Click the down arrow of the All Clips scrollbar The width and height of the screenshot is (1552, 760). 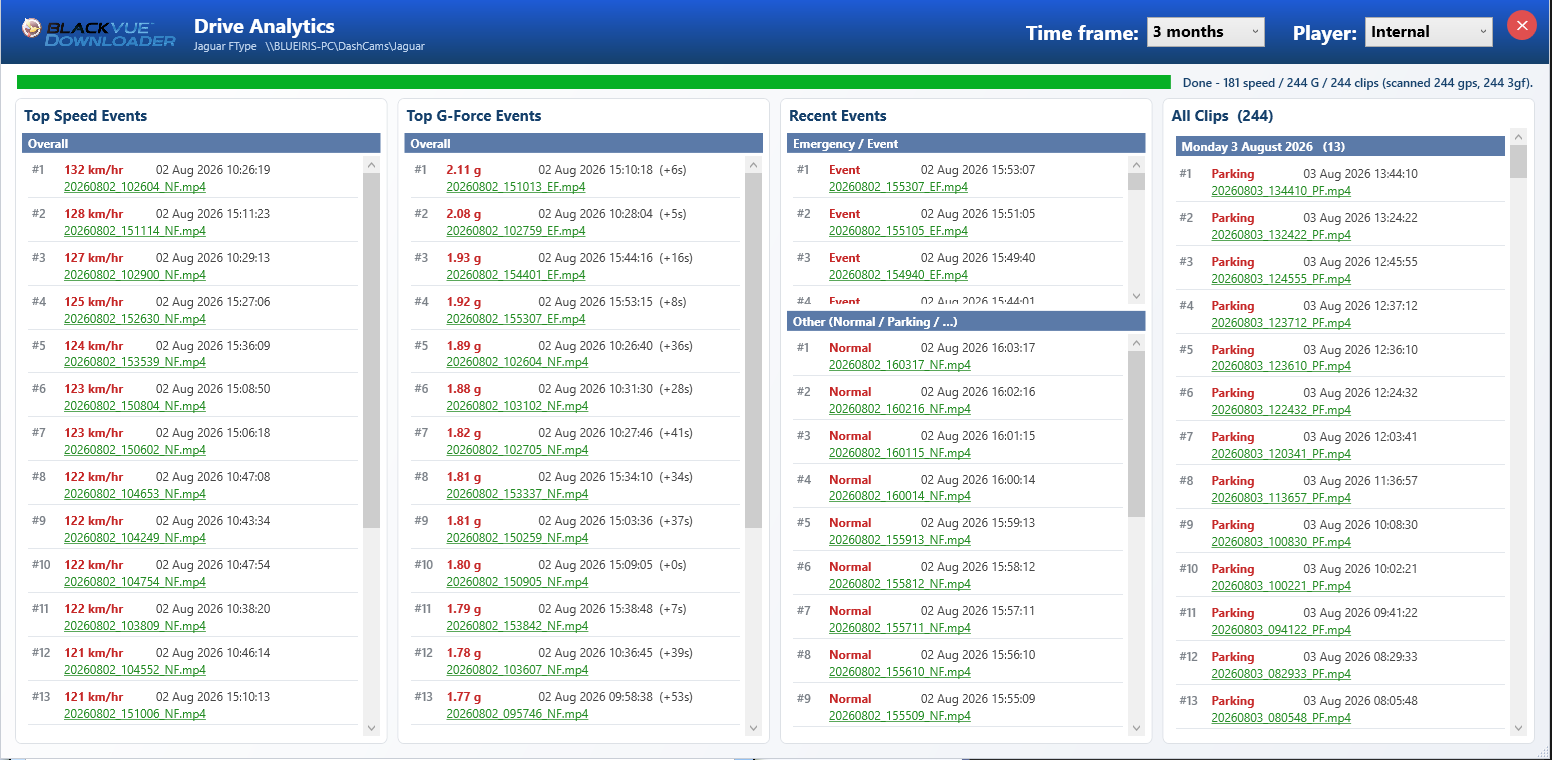pos(1518,729)
